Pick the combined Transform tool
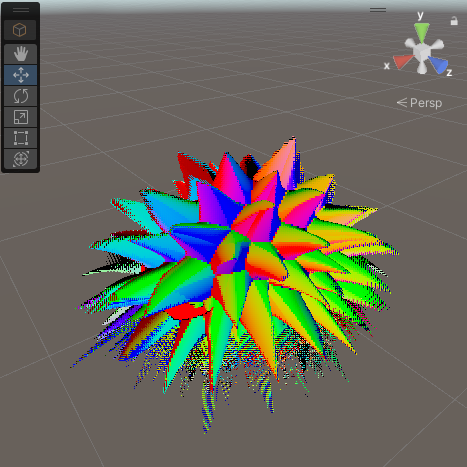 [x=21, y=159]
